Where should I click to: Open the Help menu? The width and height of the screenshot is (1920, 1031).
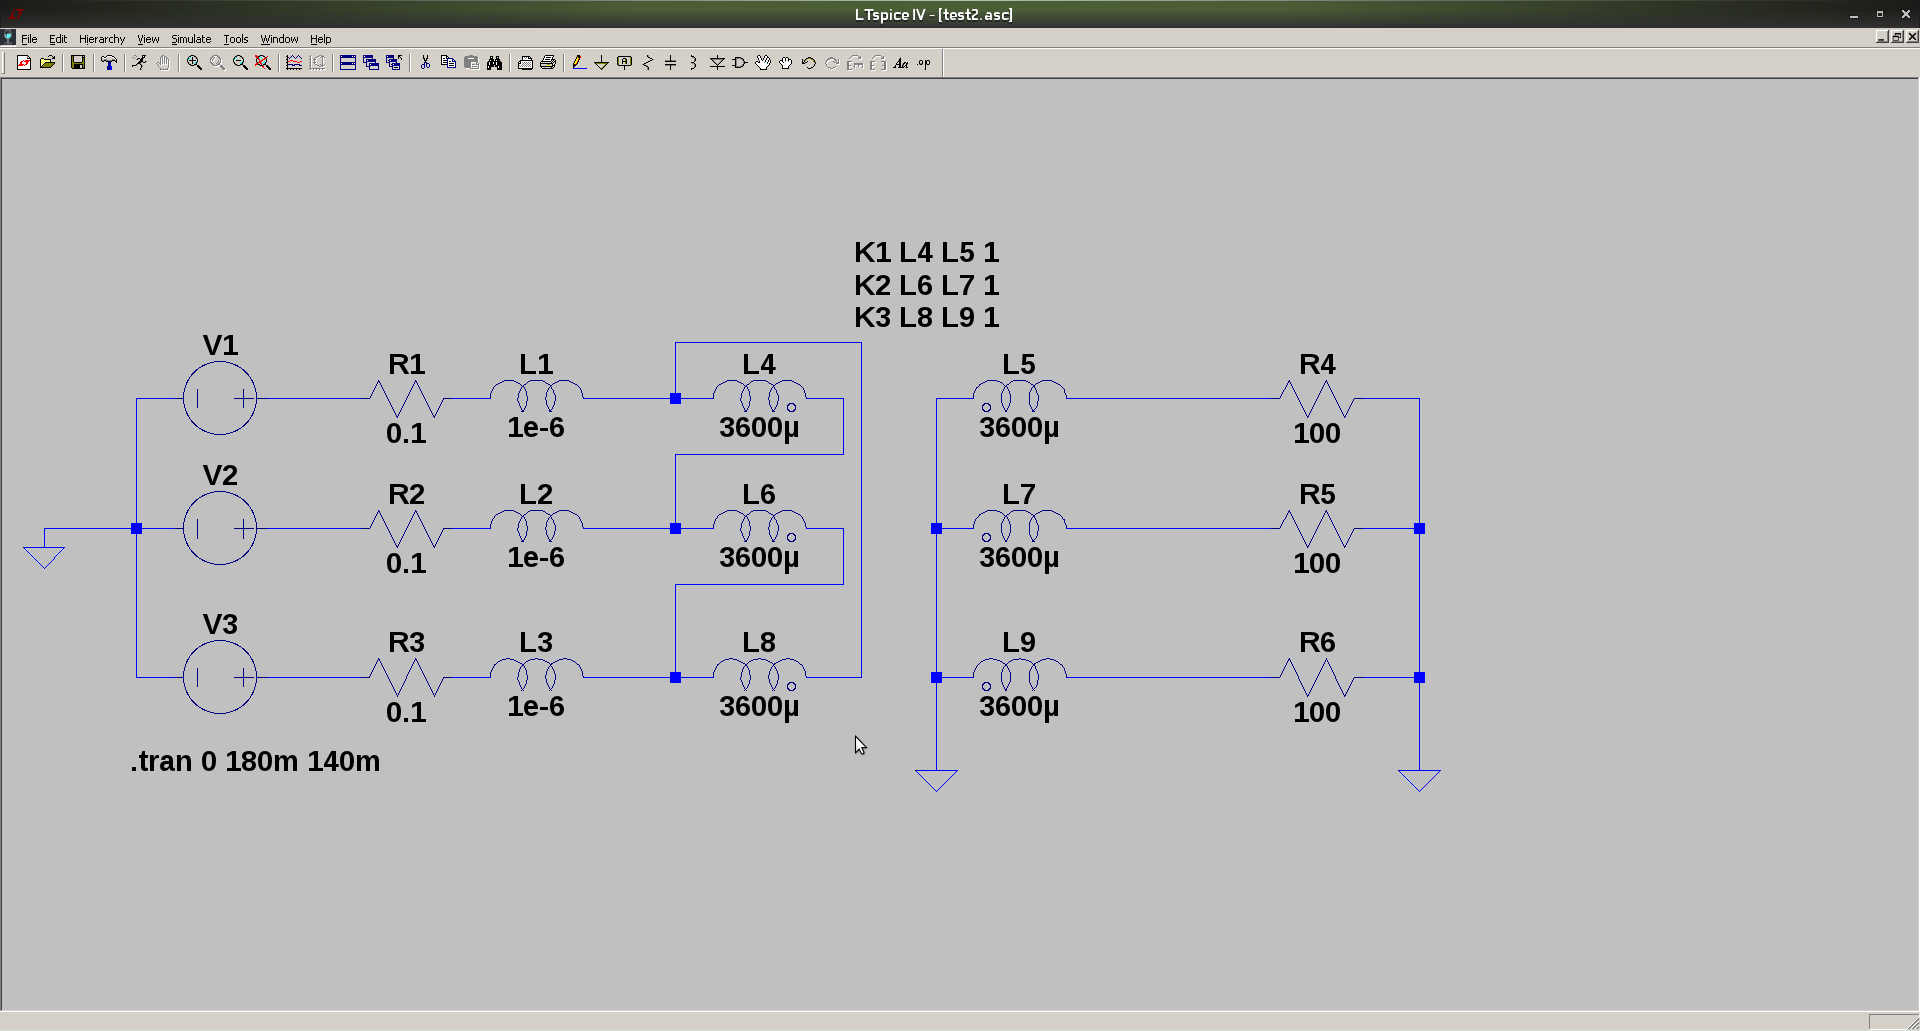(x=320, y=39)
